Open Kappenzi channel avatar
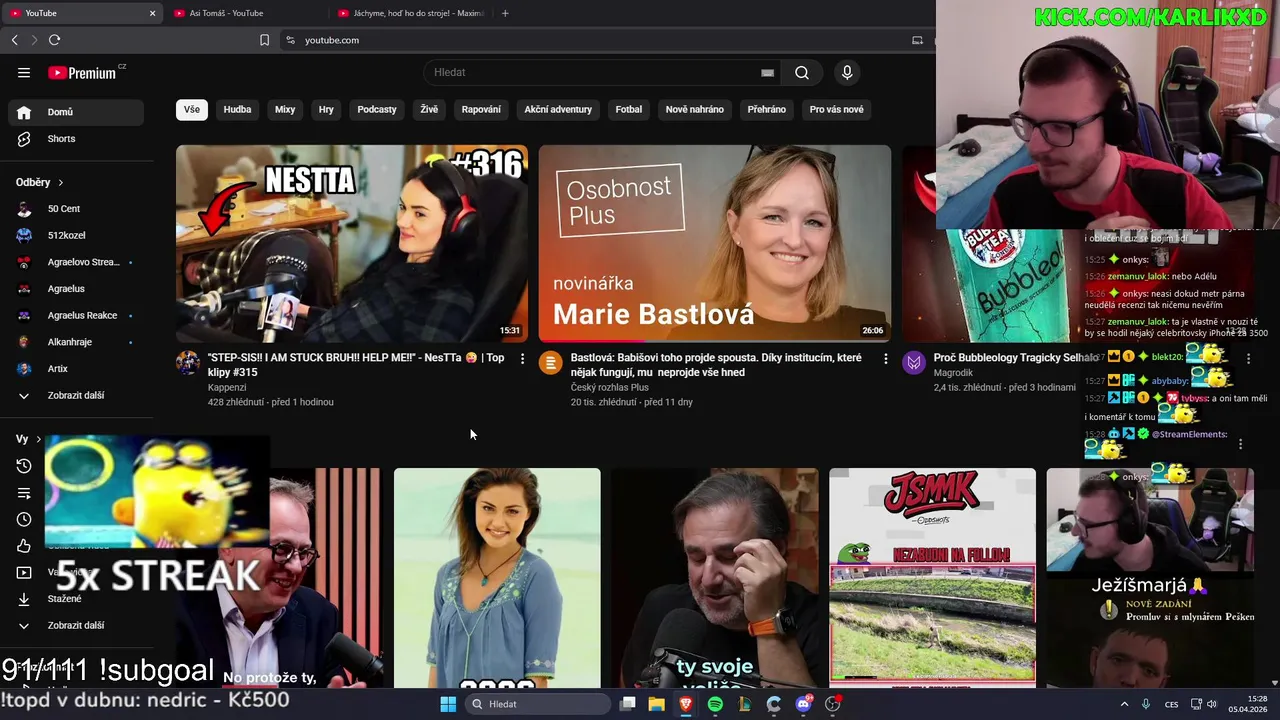The image size is (1280, 720). (188, 362)
